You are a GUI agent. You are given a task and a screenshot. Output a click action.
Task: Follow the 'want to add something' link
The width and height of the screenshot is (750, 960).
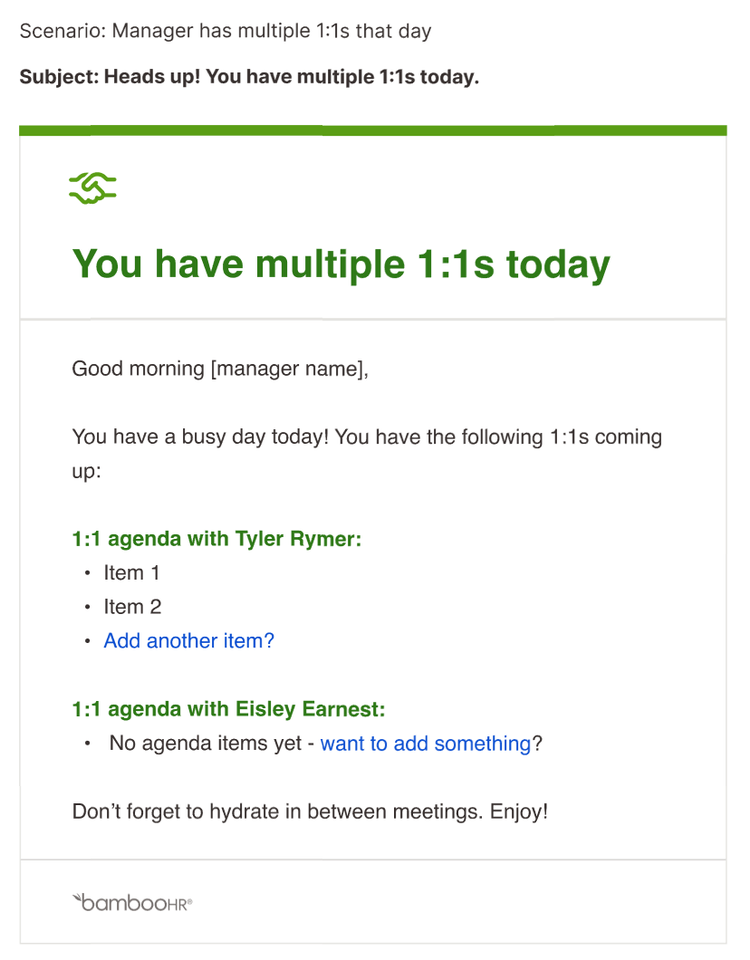[426, 743]
